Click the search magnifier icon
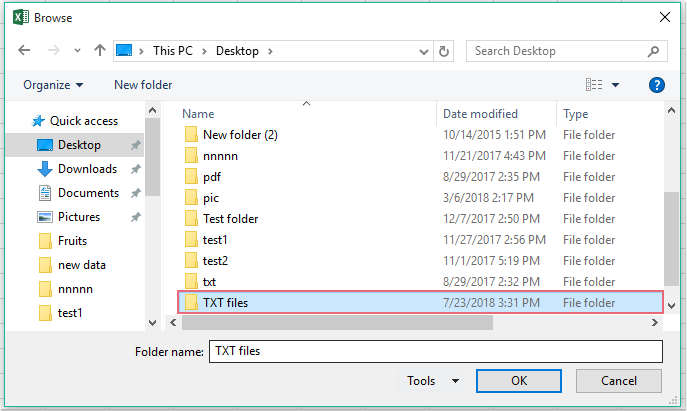Screen dimensions: 687x411 pyautogui.click(x=653, y=51)
